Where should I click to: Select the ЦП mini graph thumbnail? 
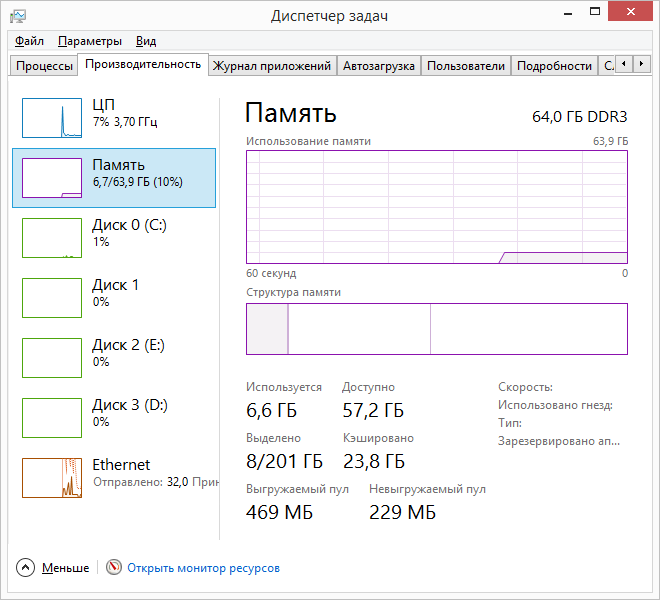pyautogui.click(x=52, y=118)
